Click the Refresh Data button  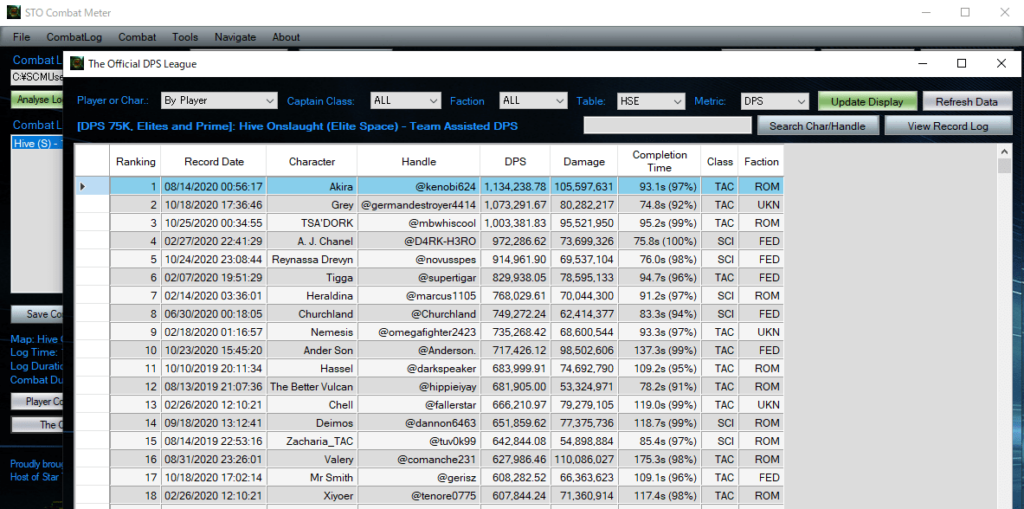pyautogui.click(x=966, y=102)
